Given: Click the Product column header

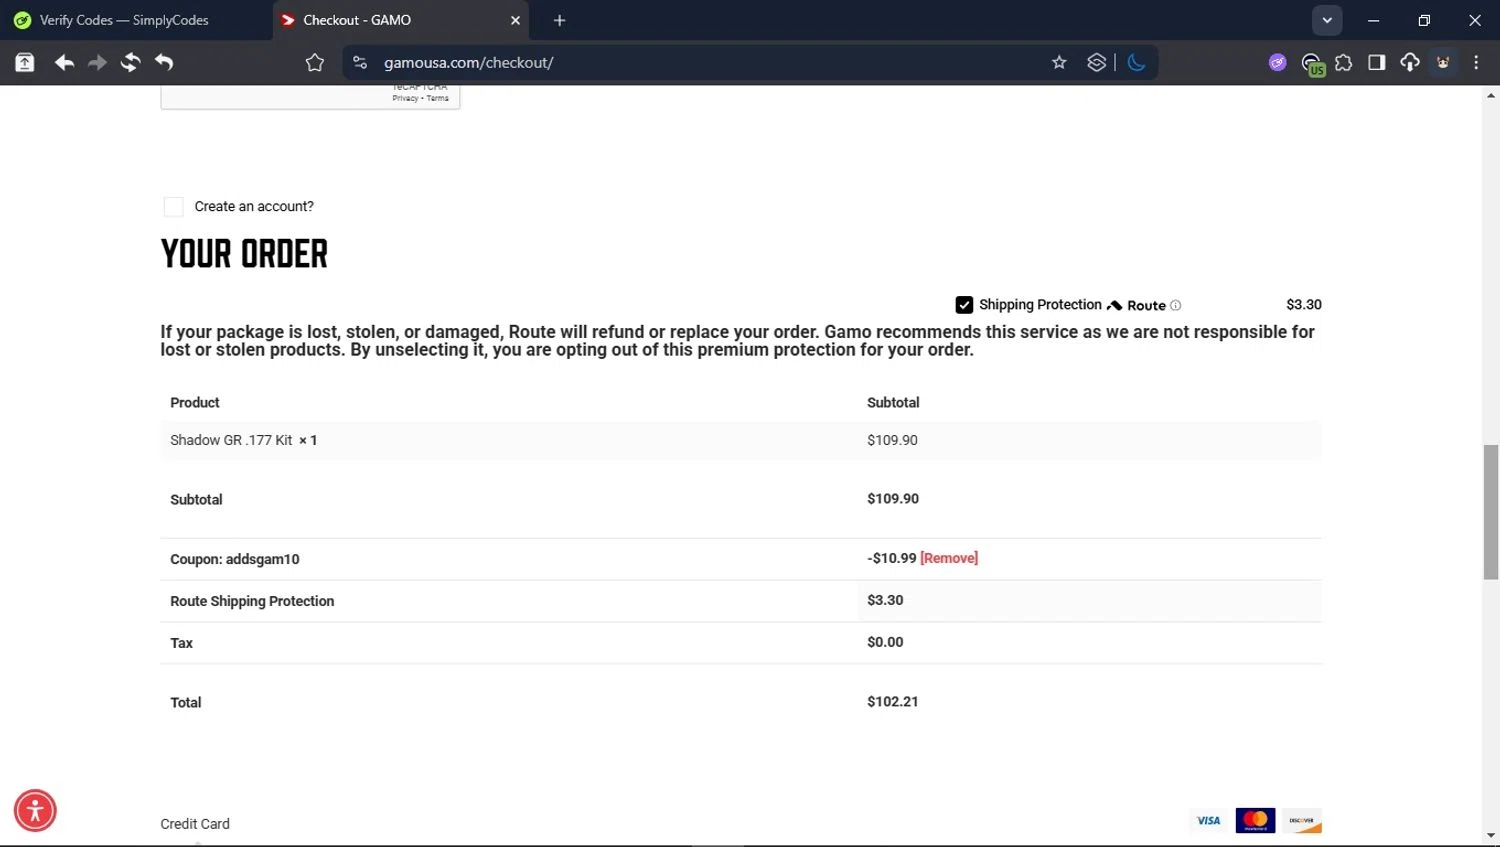Looking at the screenshot, I should tap(195, 403).
